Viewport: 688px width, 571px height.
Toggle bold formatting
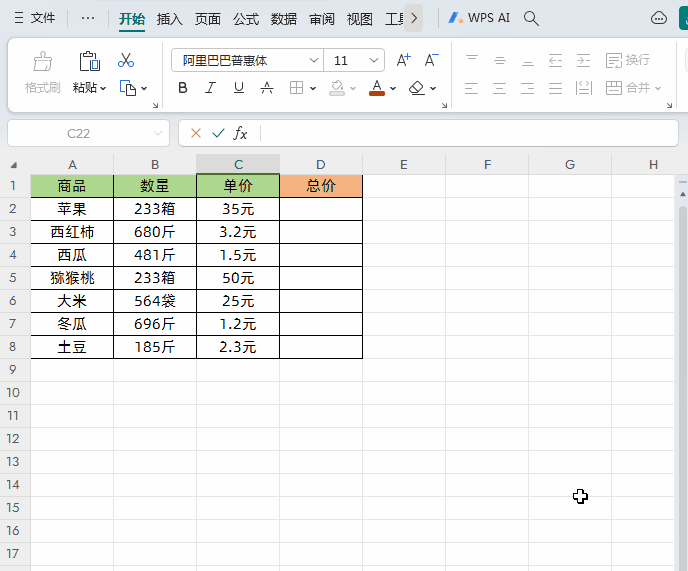183,88
